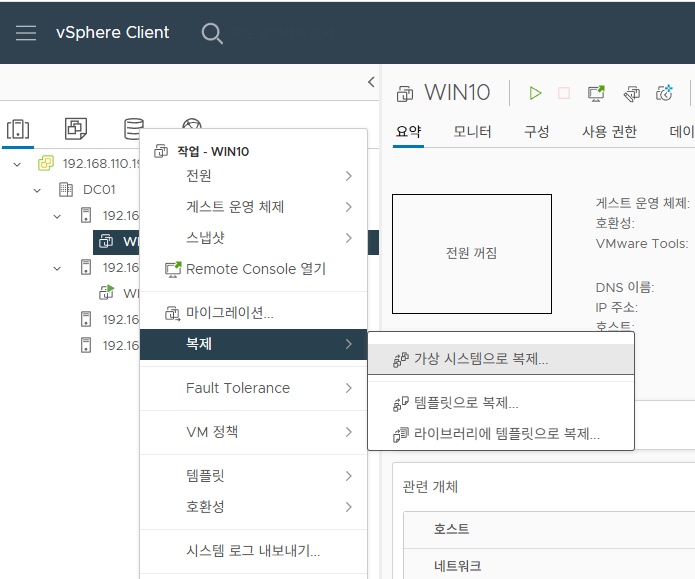Open VM 정책 menu entry
The width and height of the screenshot is (695, 579).
[254, 432]
